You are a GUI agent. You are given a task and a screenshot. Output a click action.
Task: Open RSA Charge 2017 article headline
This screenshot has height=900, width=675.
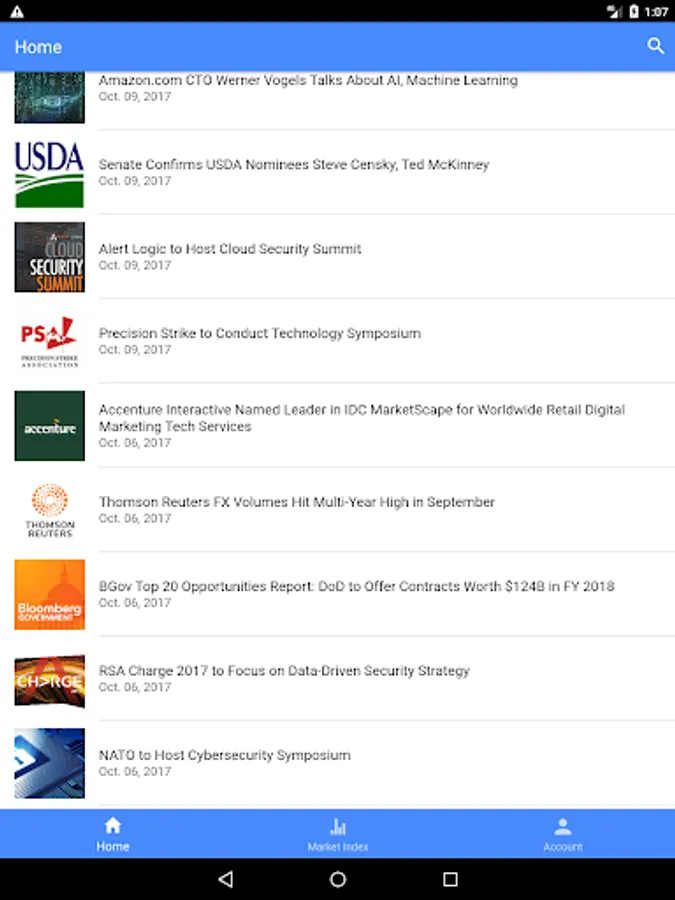click(284, 670)
